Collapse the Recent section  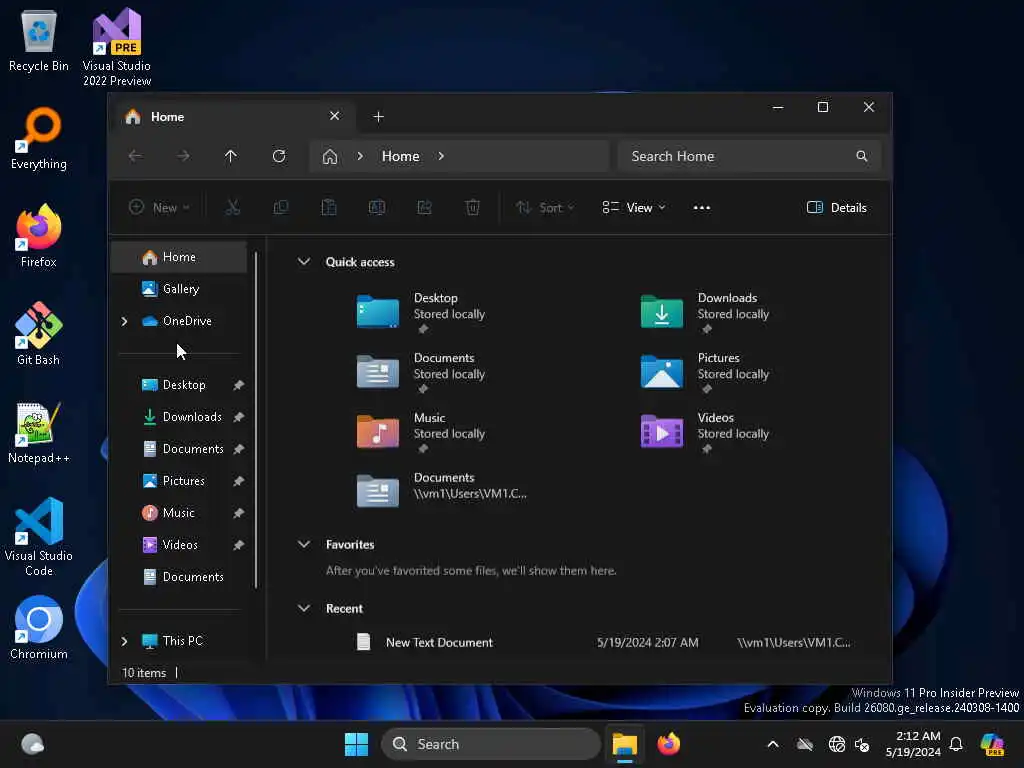[304, 608]
